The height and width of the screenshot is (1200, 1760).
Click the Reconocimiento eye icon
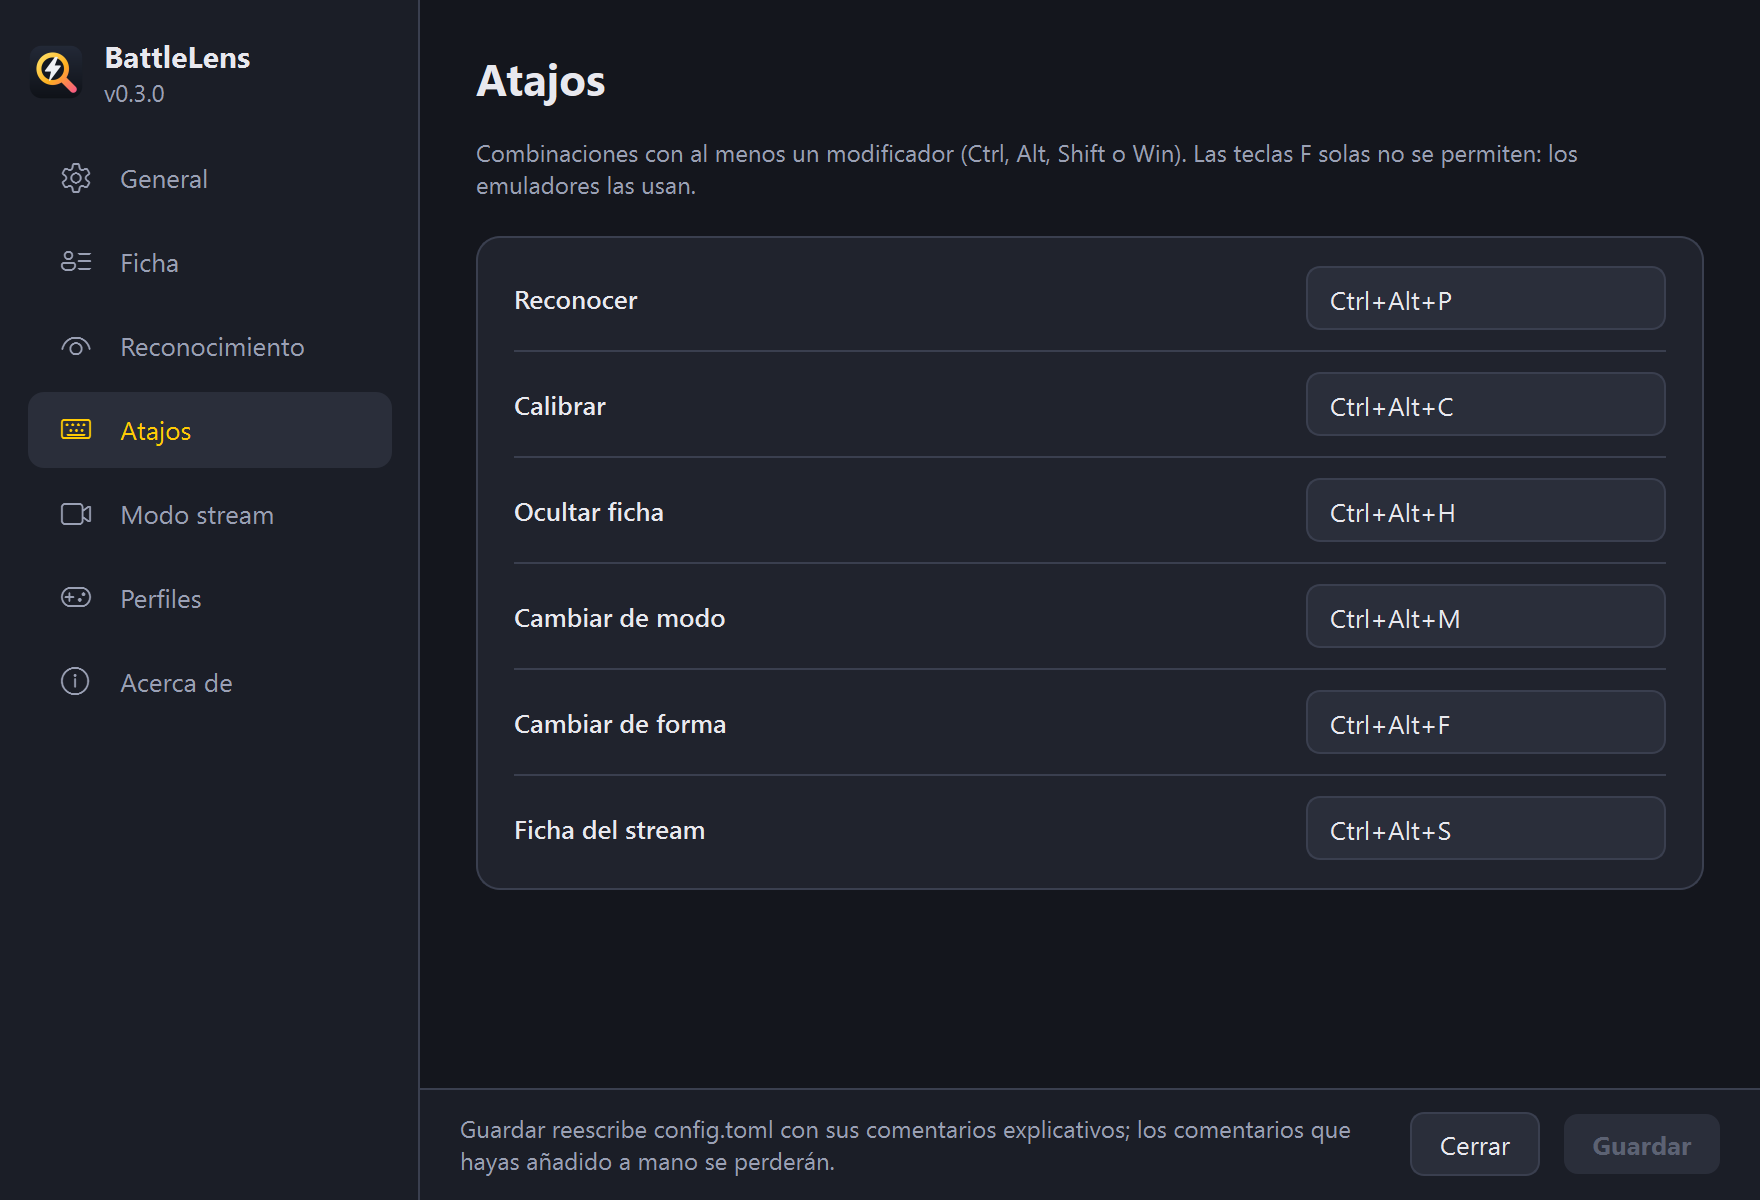point(76,347)
